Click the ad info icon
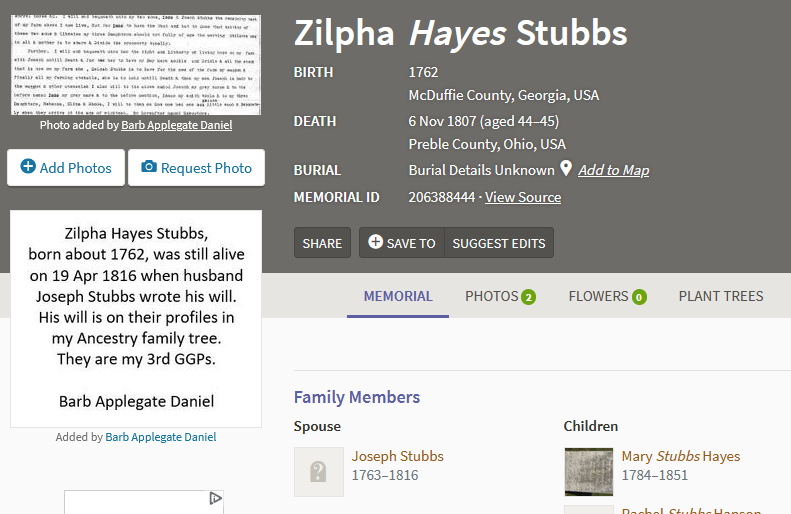791x514 pixels. point(215,498)
